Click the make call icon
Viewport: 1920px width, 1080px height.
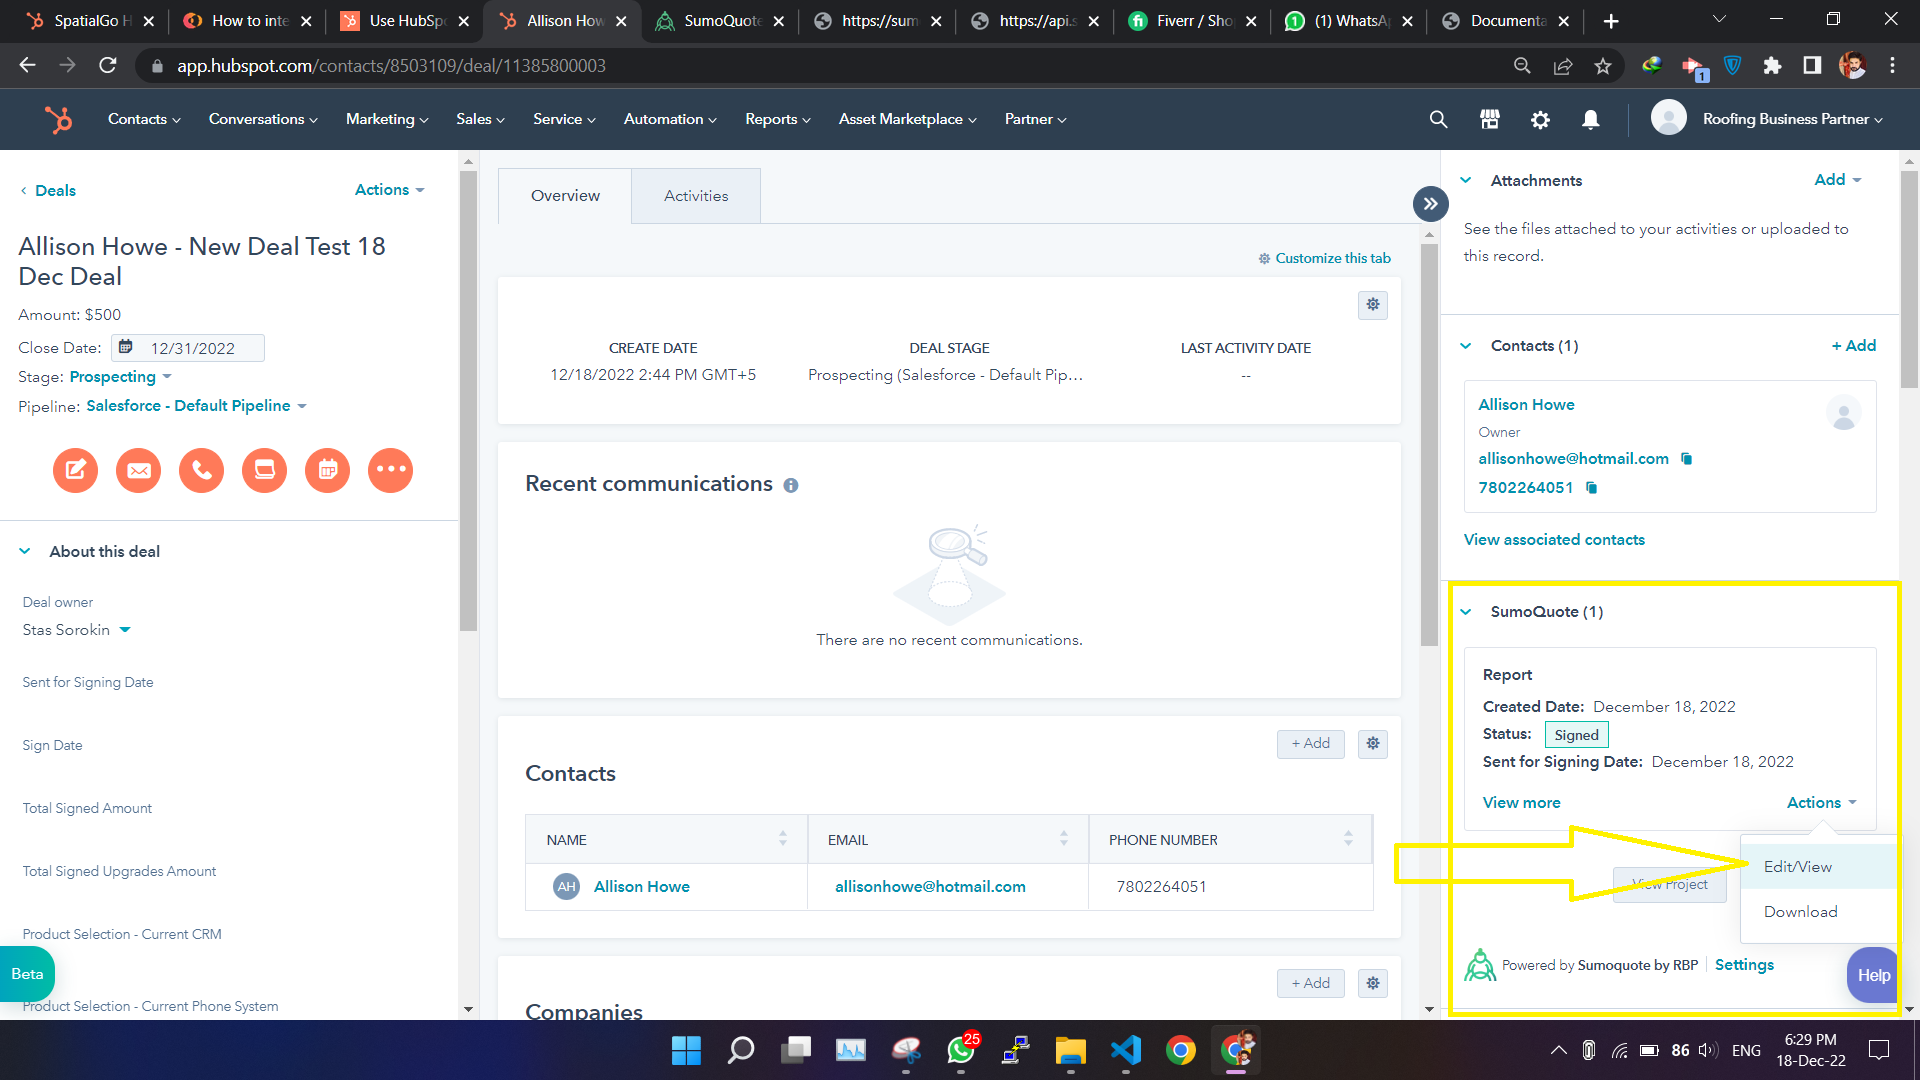(202, 470)
